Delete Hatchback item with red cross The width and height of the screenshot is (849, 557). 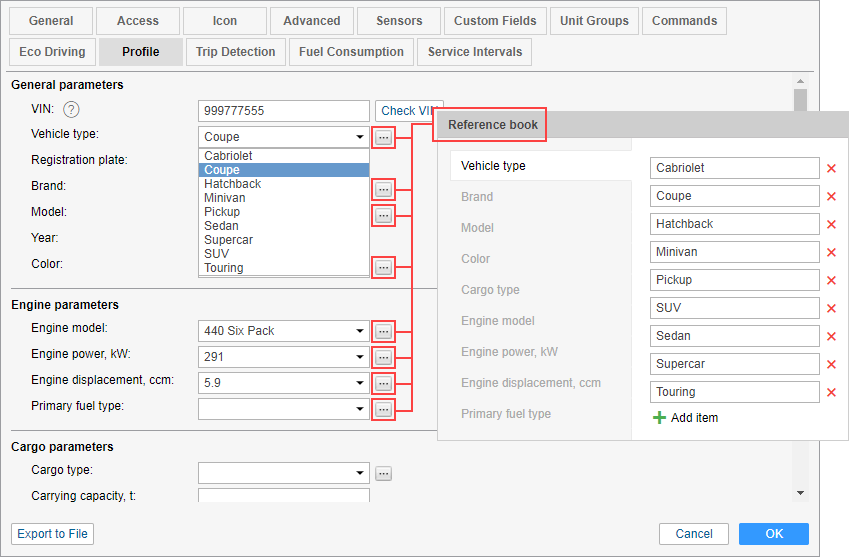coord(832,224)
